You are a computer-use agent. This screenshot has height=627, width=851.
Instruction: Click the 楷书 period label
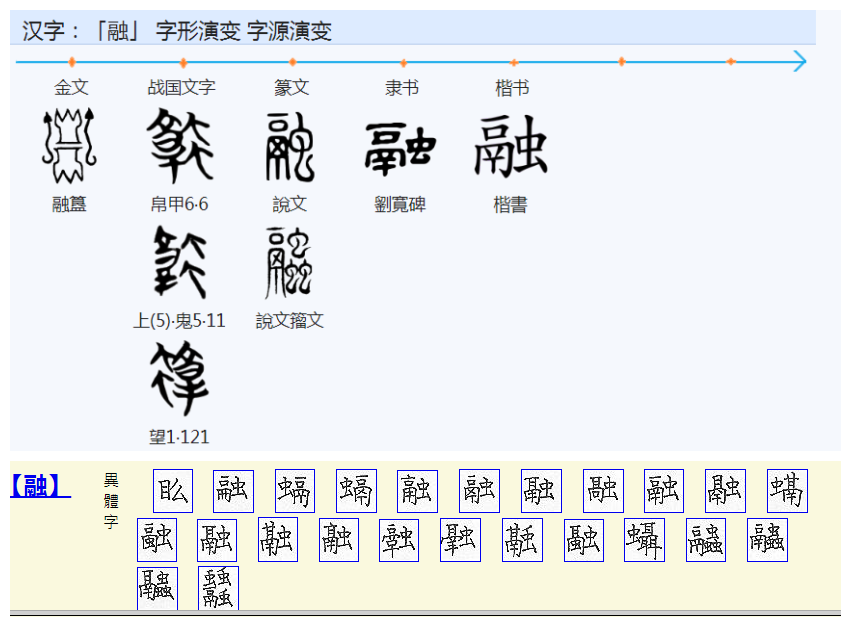pyautogui.click(x=512, y=87)
